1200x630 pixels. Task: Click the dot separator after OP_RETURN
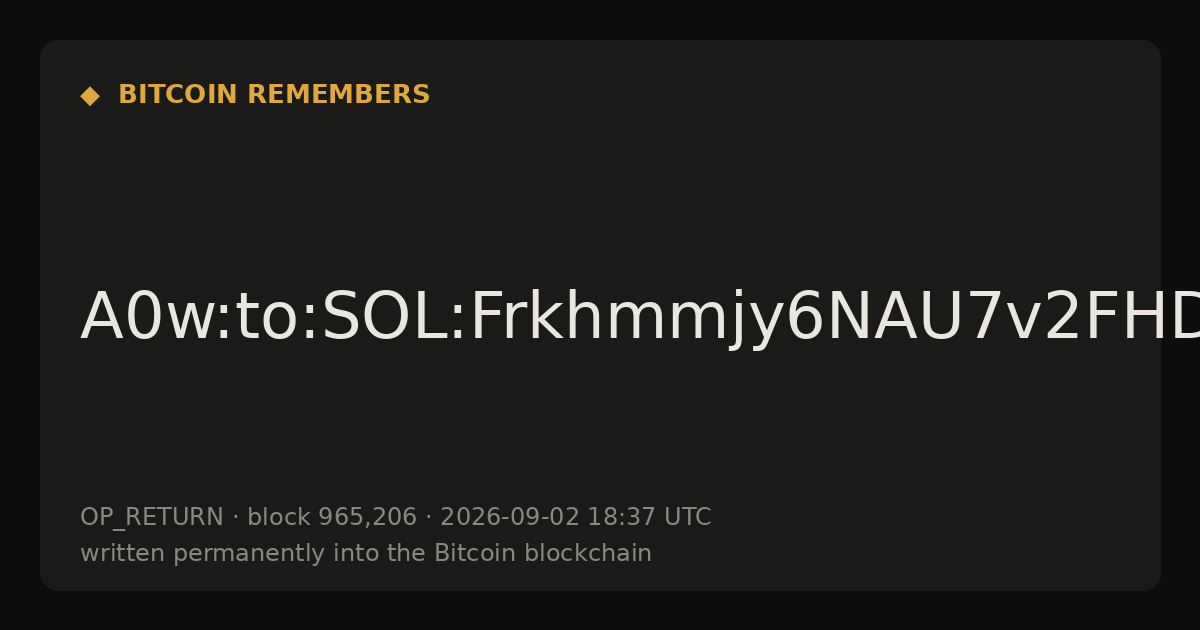coord(236,518)
